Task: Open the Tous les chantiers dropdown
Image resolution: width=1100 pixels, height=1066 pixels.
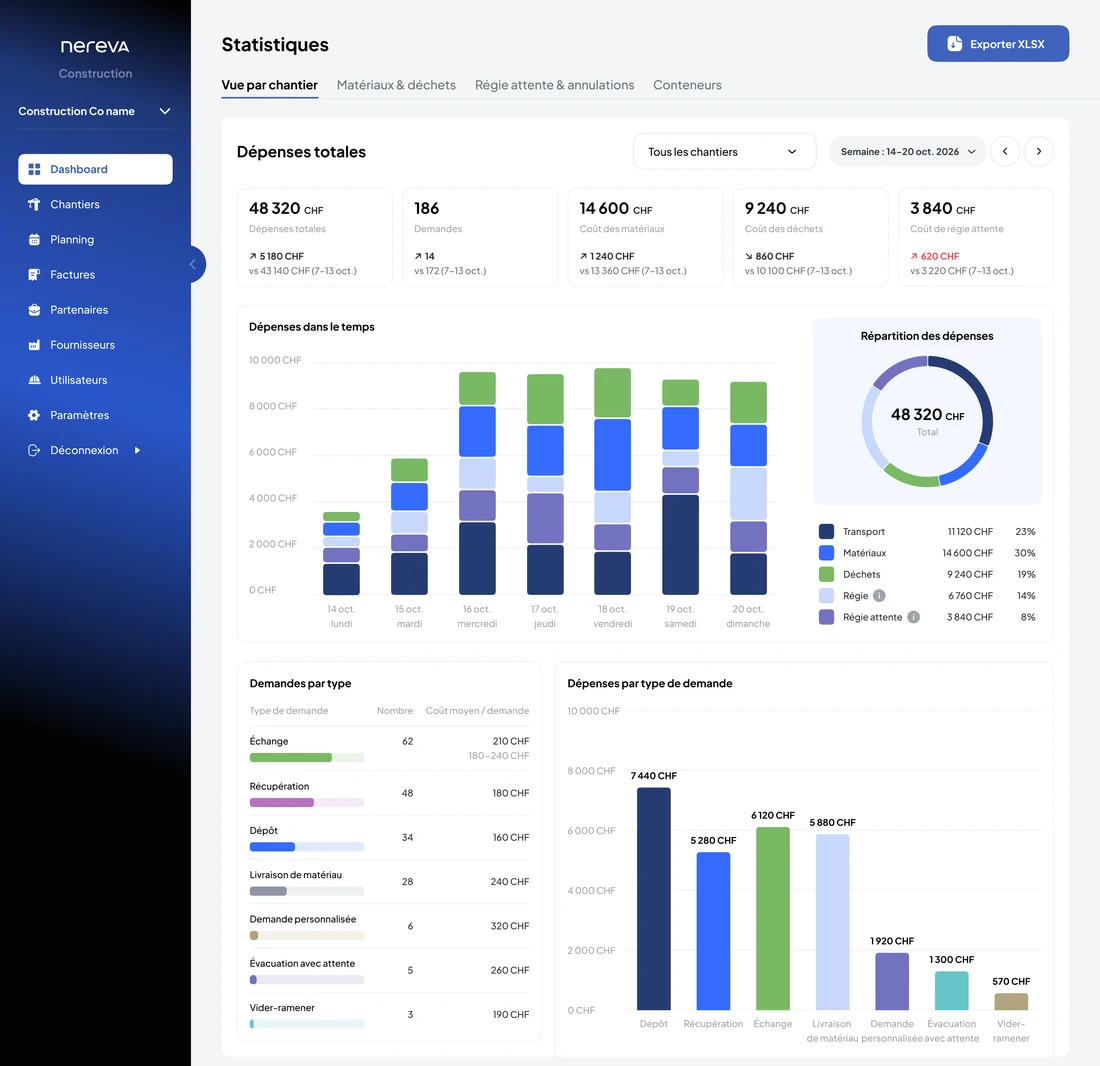Action: pos(725,151)
